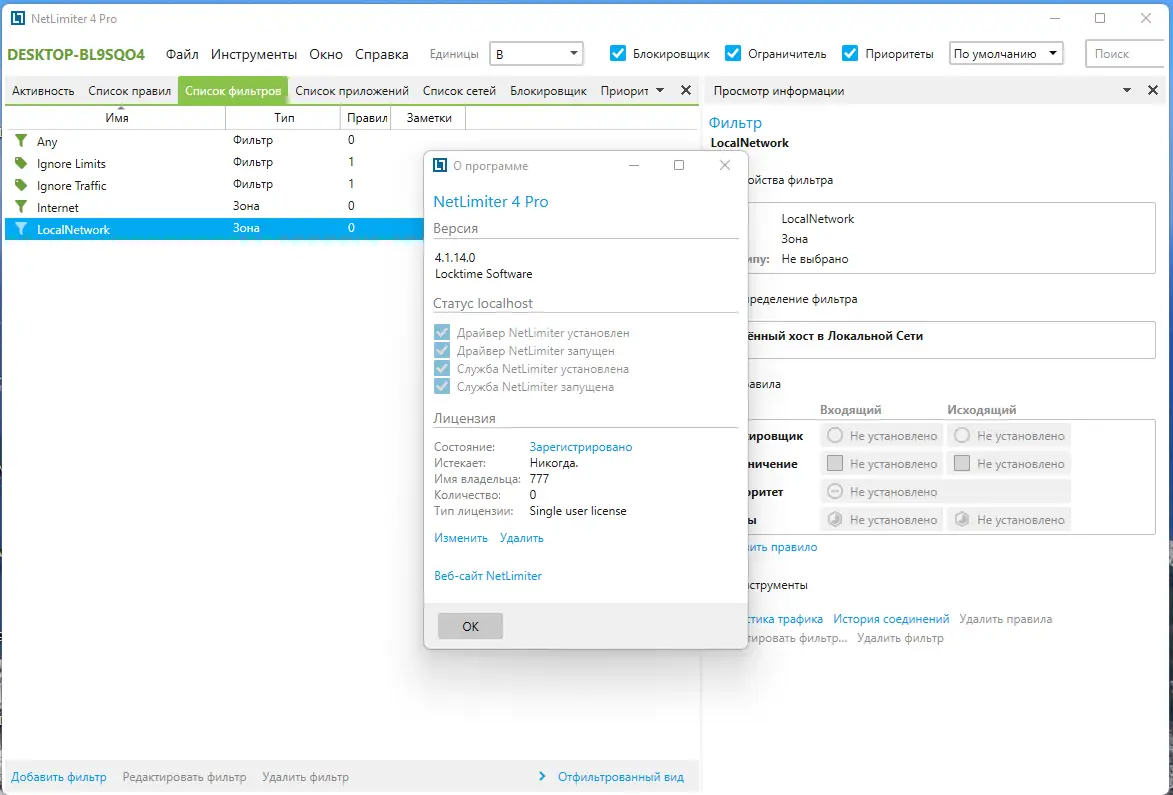Open История соединений link
The width and height of the screenshot is (1173, 795).
(891, 618)
